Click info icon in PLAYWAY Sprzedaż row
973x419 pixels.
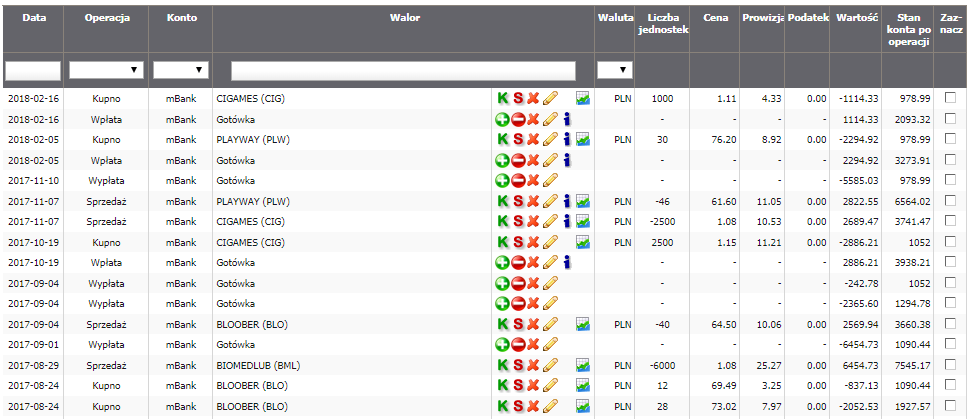[x=567, y=200]
